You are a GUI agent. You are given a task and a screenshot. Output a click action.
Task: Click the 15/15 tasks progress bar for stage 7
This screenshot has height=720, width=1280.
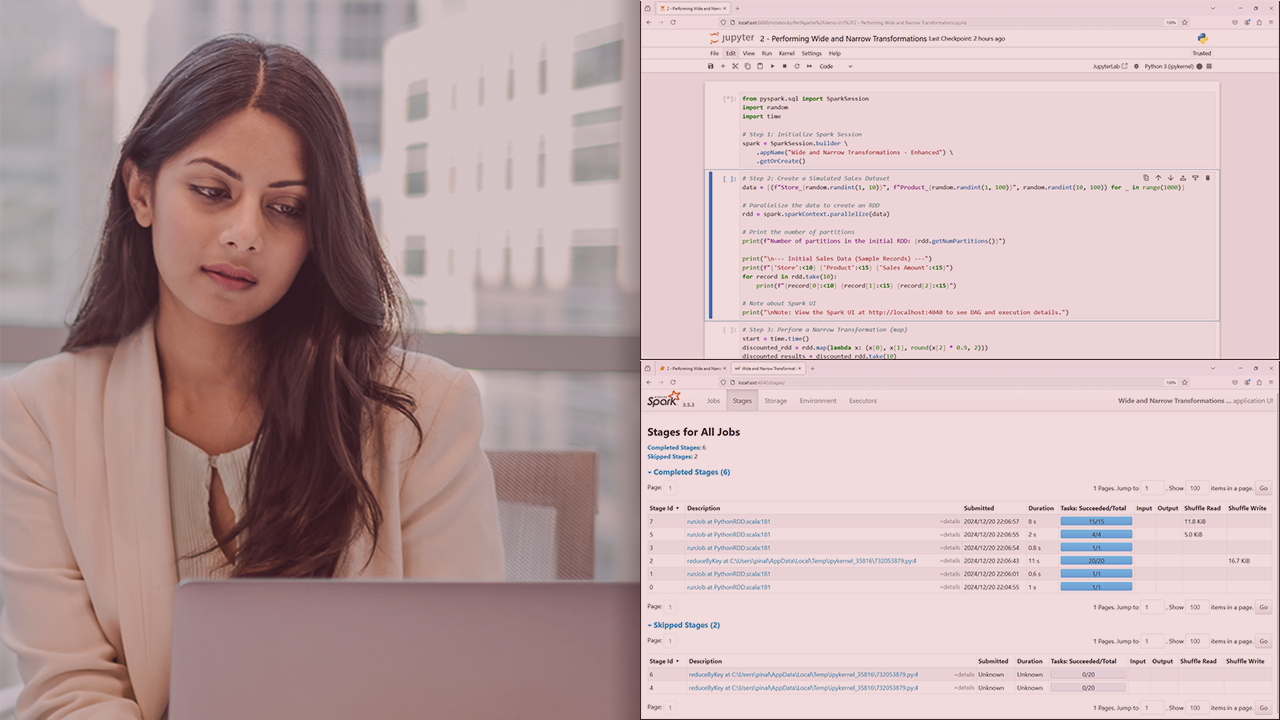1096,522
